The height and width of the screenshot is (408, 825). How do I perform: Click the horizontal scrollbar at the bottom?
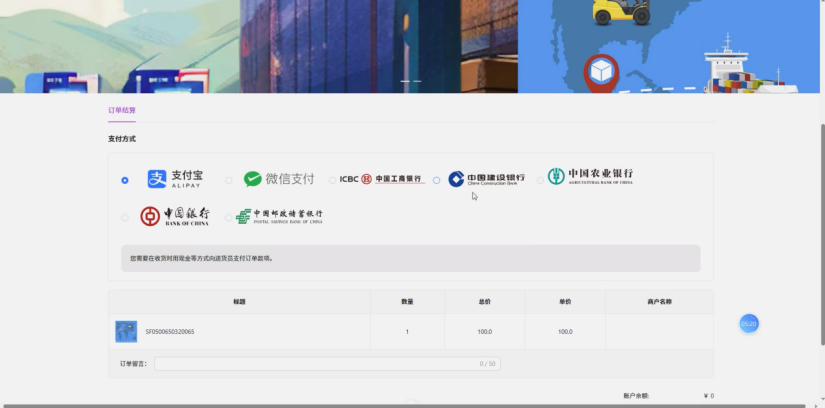pos(405,406)
